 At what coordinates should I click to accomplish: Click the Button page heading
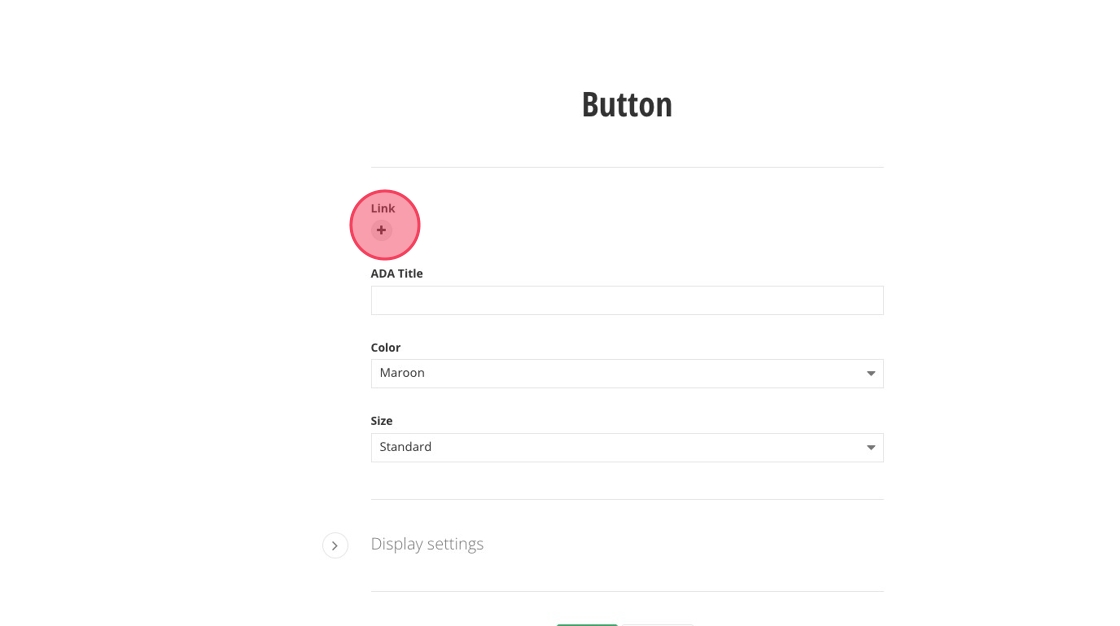click(627, 104)
